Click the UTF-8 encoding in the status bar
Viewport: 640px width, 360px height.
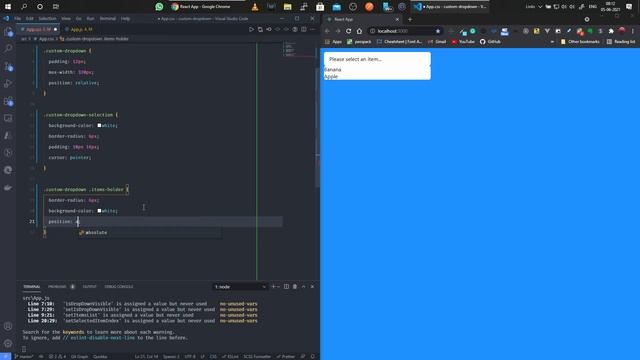pyautogui.click(x=190, y=357)
